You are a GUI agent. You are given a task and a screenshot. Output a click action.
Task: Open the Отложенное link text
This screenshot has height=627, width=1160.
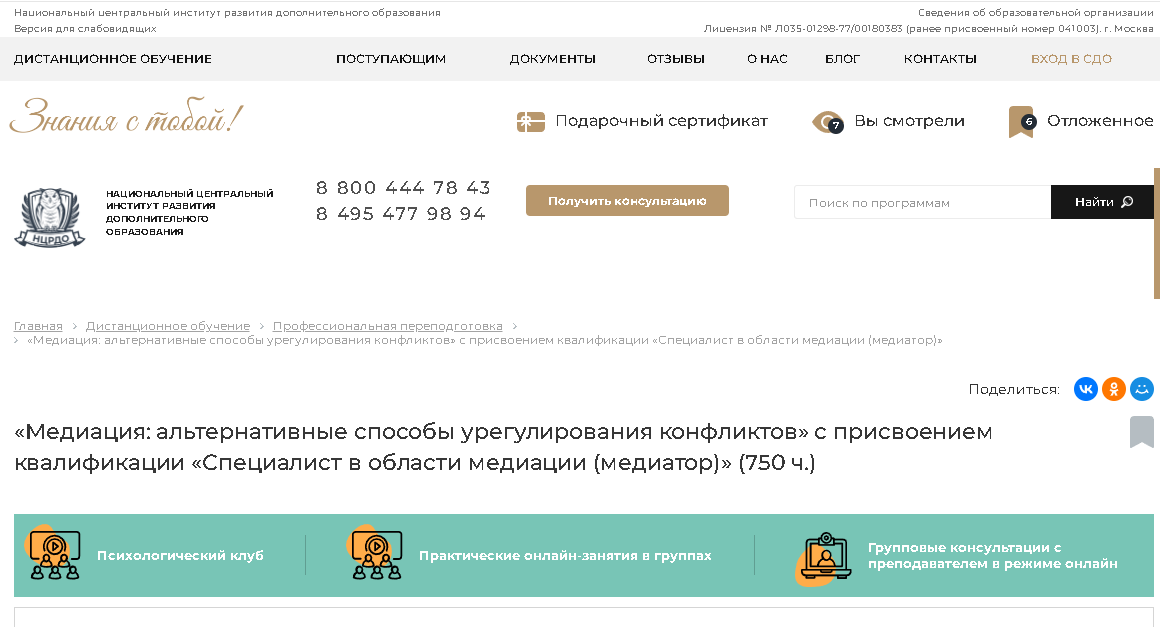(1100, 121)
